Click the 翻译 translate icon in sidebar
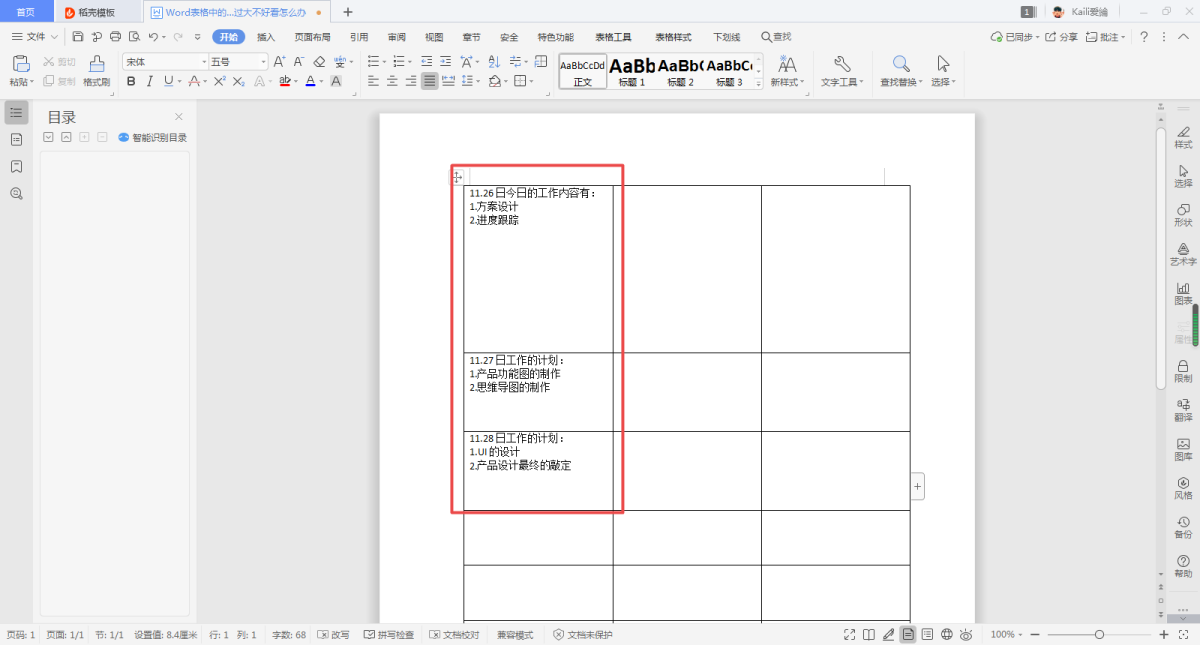 tap(1183, 409)
